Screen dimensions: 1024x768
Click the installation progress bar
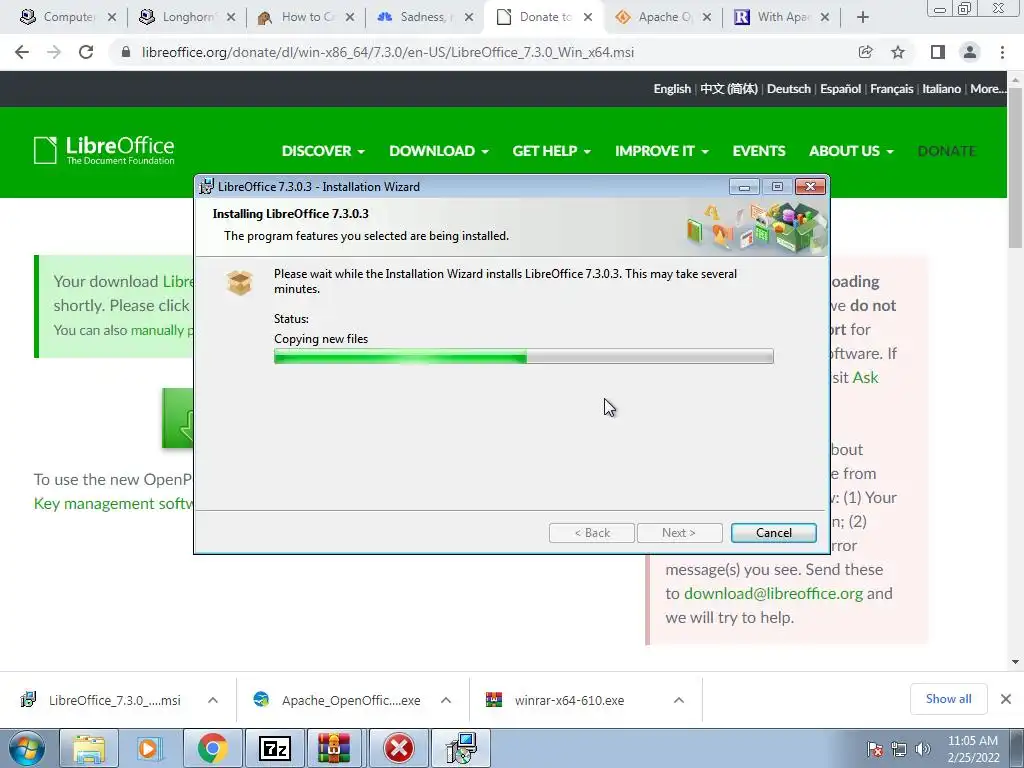tap(524, 356)
